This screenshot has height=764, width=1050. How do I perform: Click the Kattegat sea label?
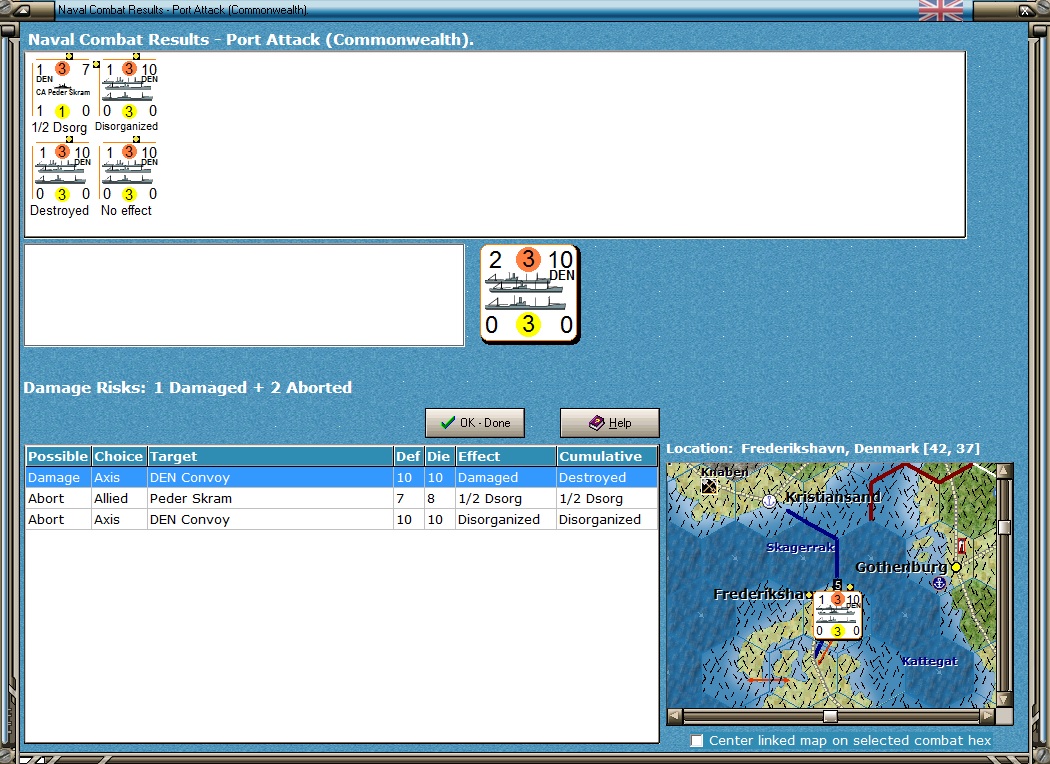click(x=929, y=662)
